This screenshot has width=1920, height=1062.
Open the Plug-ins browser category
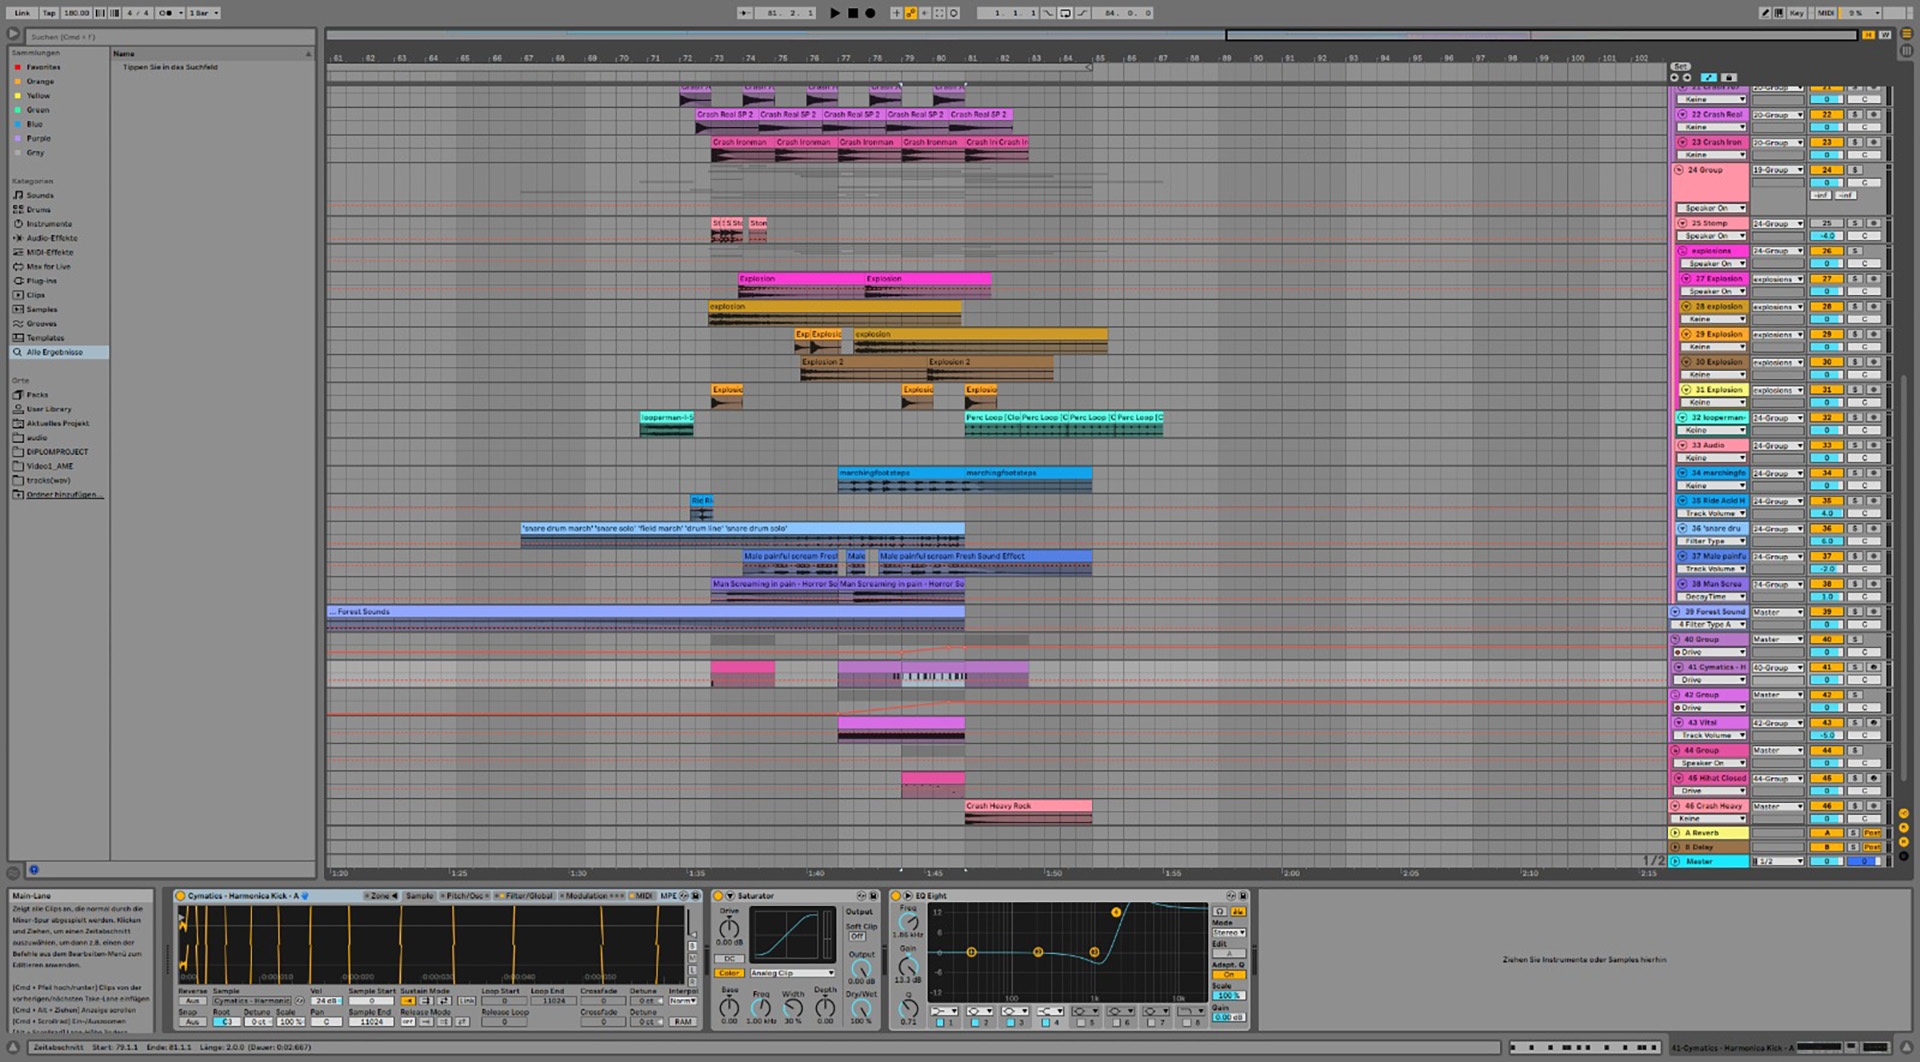(x=41, y=281)
